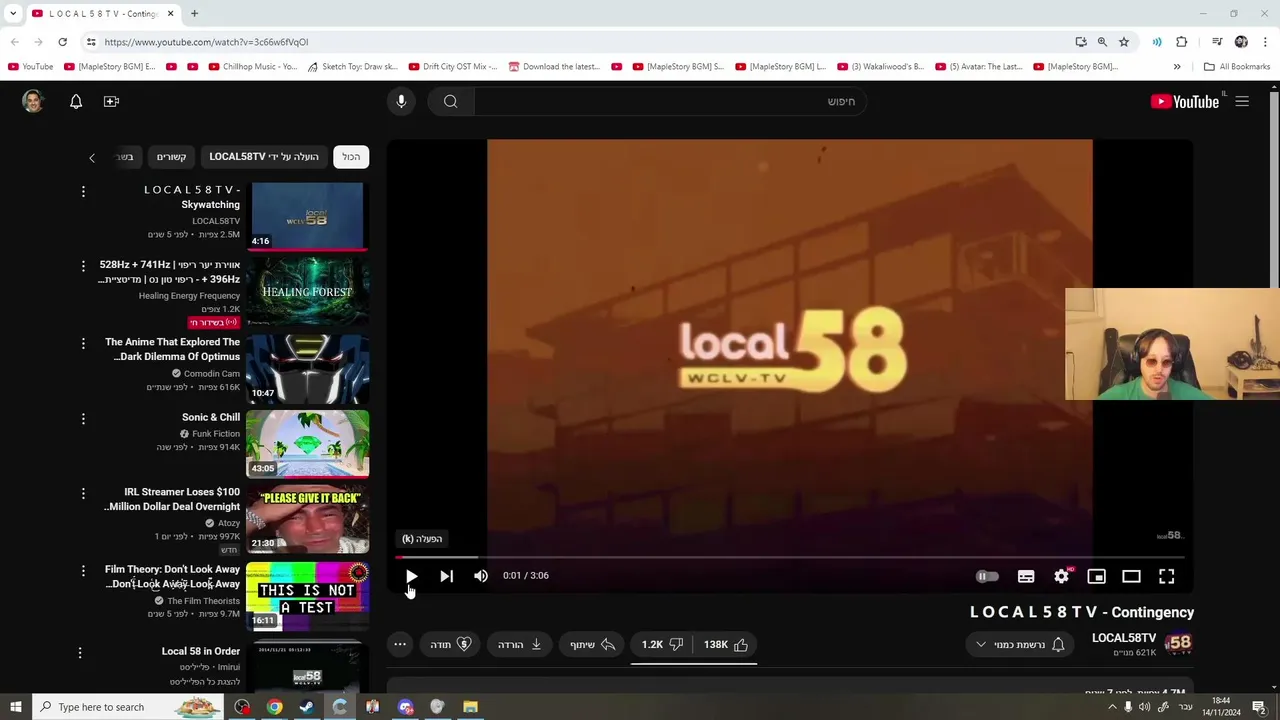The height and width of the screenshot is (720, 1280).
Task: Open options for Local 58 in Order
Action: (x=80, y=652)
